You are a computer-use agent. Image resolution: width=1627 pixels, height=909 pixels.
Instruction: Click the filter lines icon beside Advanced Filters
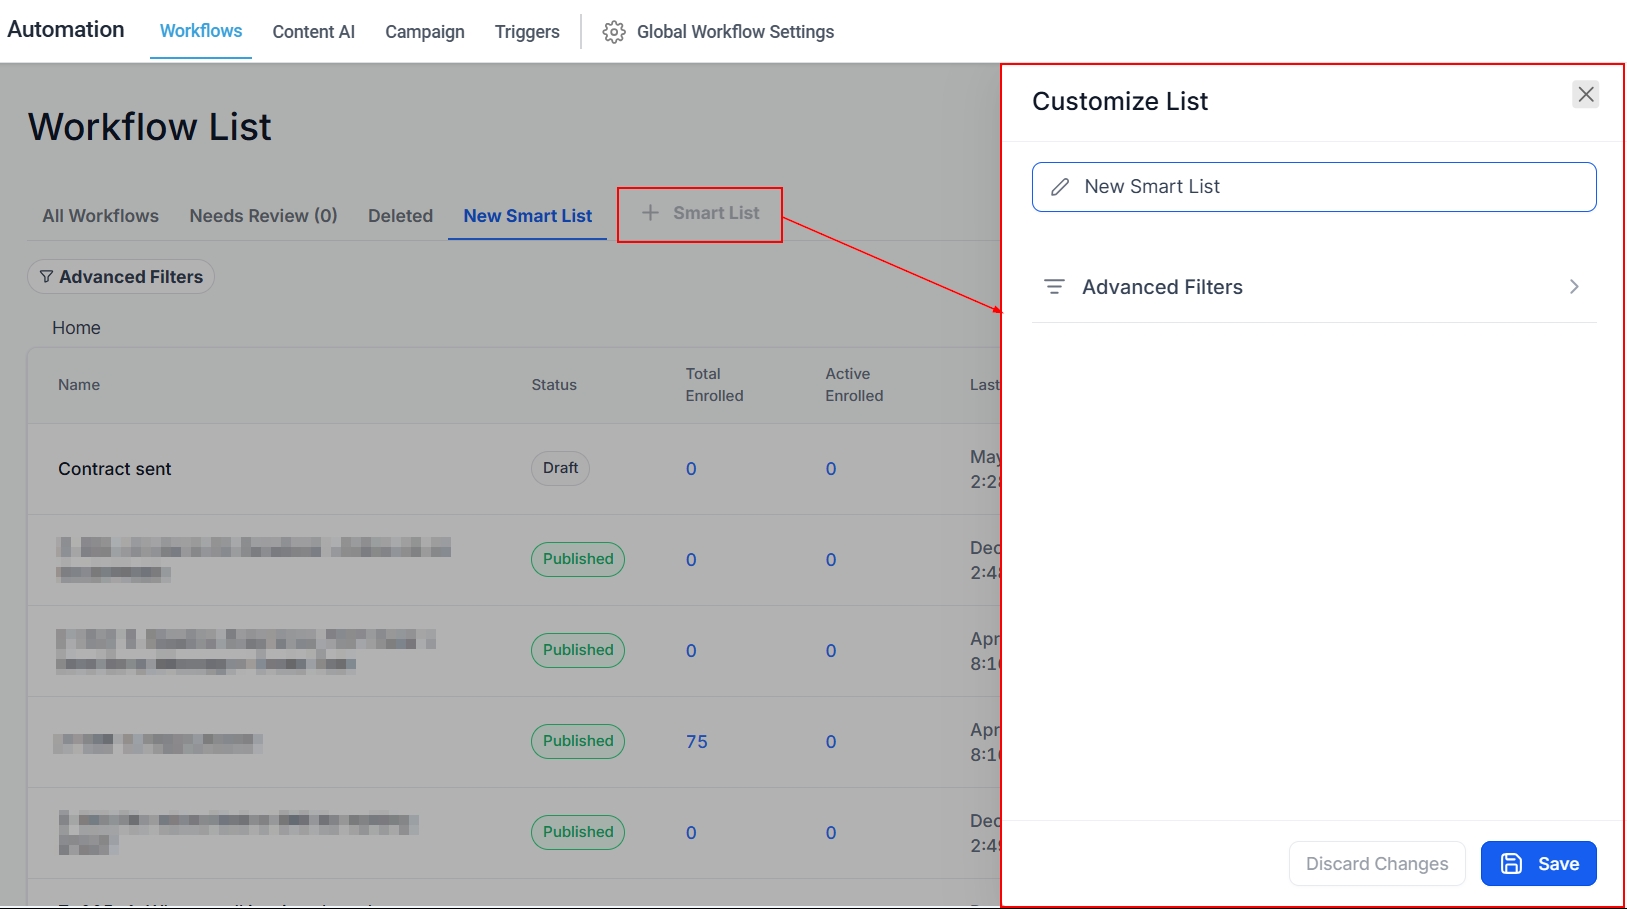[x=1054, y=287]
